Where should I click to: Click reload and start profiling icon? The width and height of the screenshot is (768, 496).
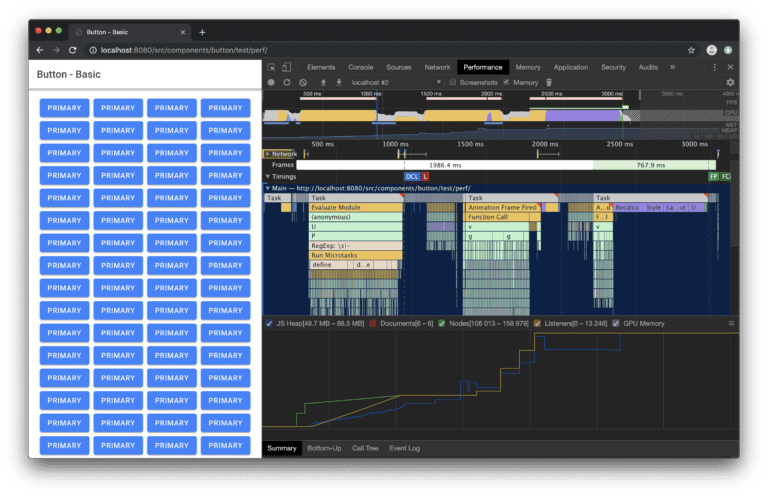point(287,83)
